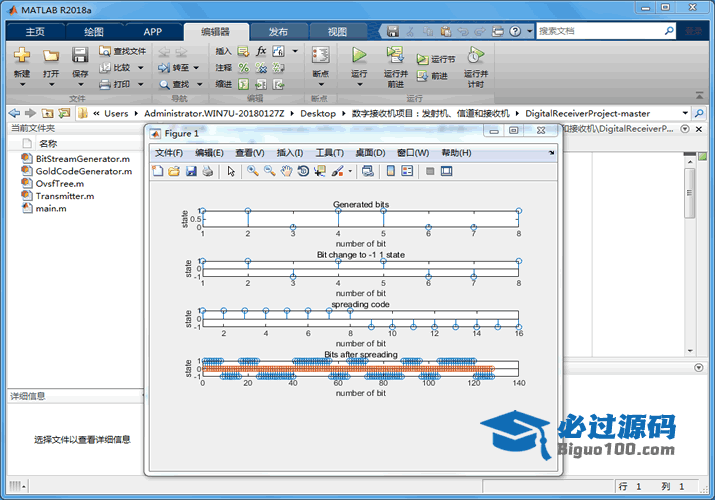Click Run and Advance (运行并前进) icon
Image resolution: width=715 pixels, height=500 pixels.
(x=395, y=55)
